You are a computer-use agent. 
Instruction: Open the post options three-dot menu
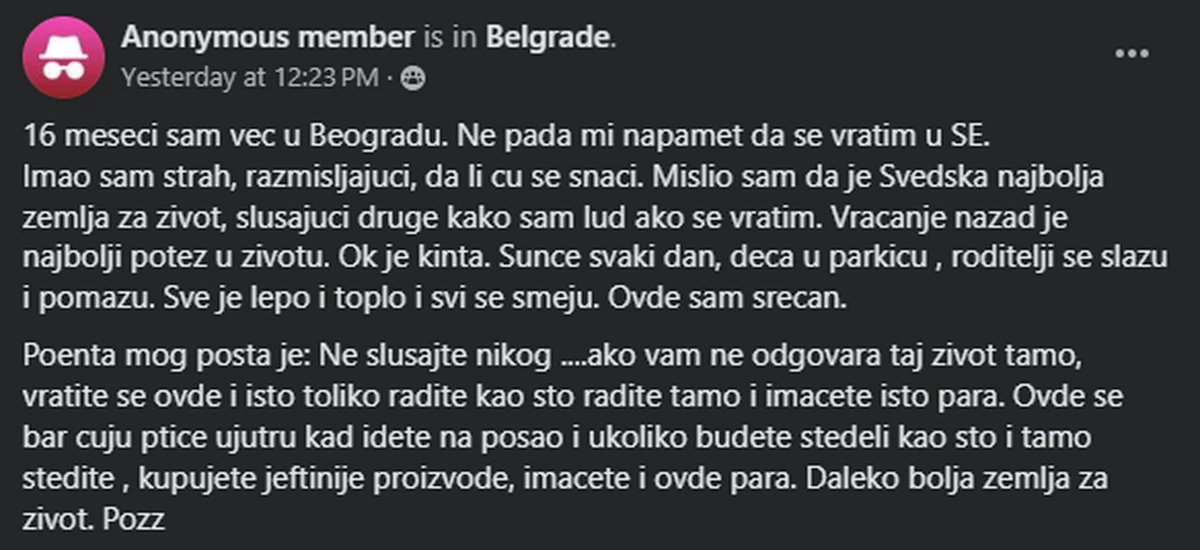[x=1132, y=53]
